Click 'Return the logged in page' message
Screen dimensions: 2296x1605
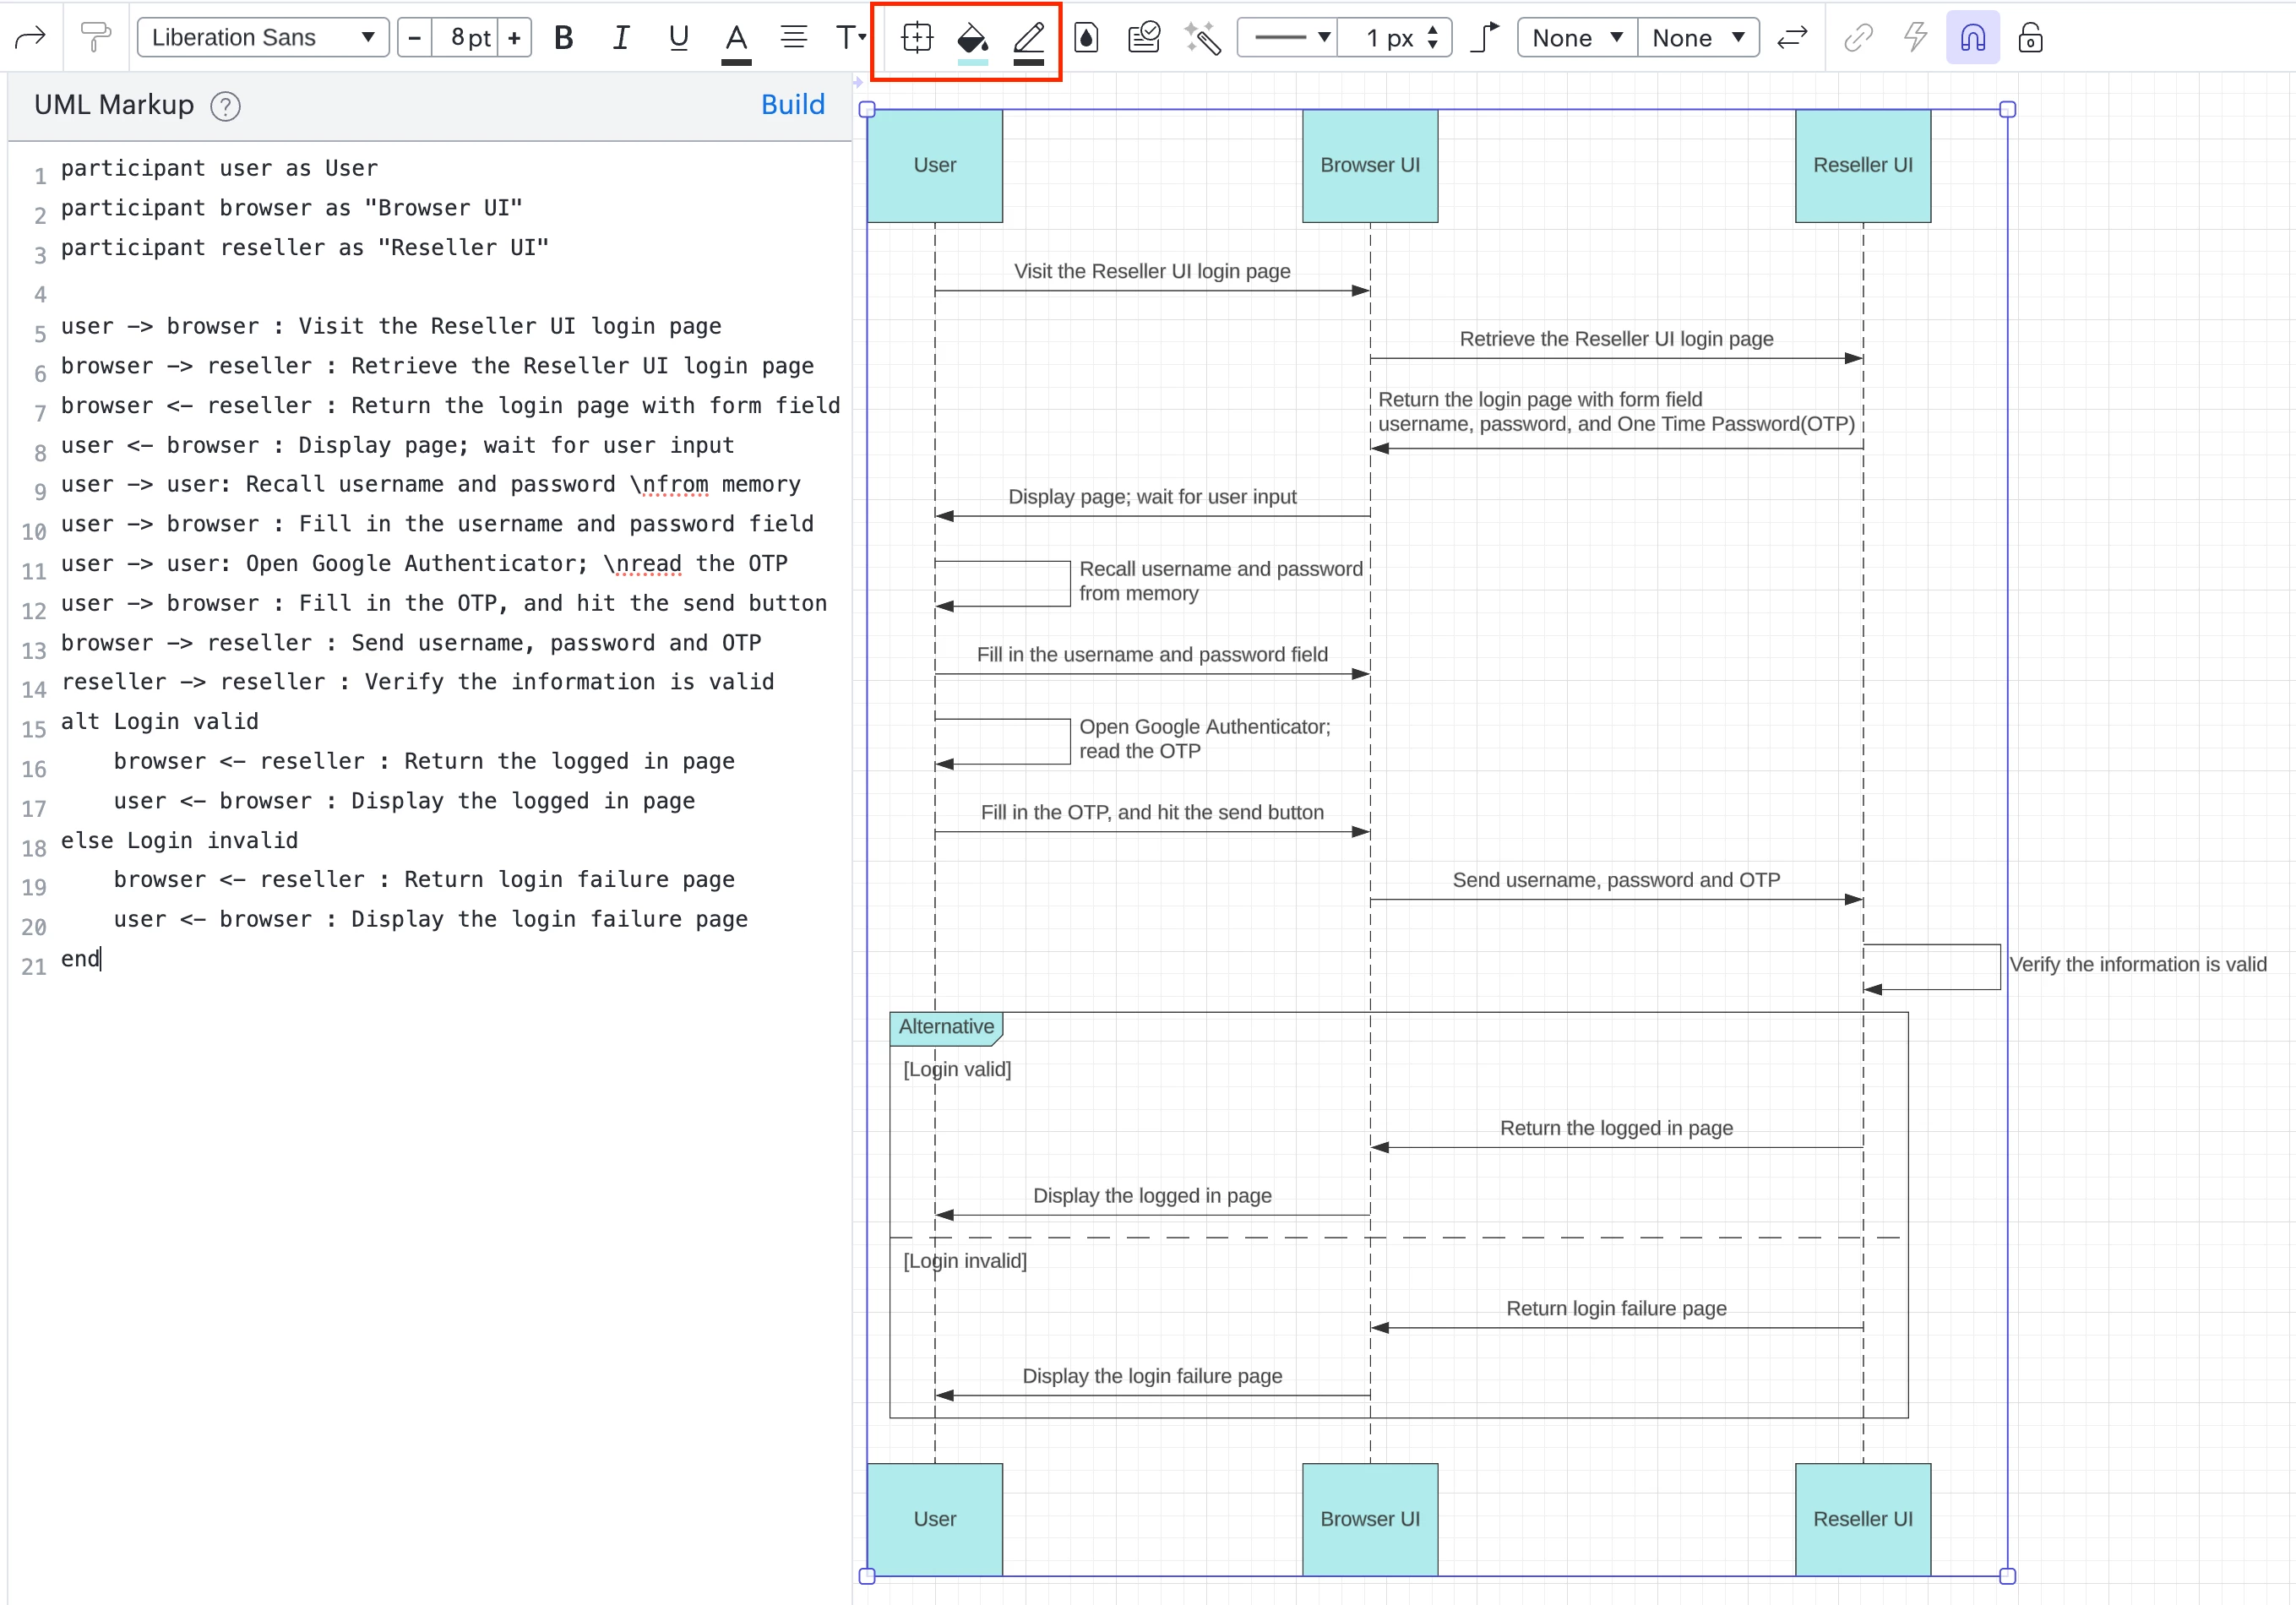pyautogui.click(x=1616, y=1128)
